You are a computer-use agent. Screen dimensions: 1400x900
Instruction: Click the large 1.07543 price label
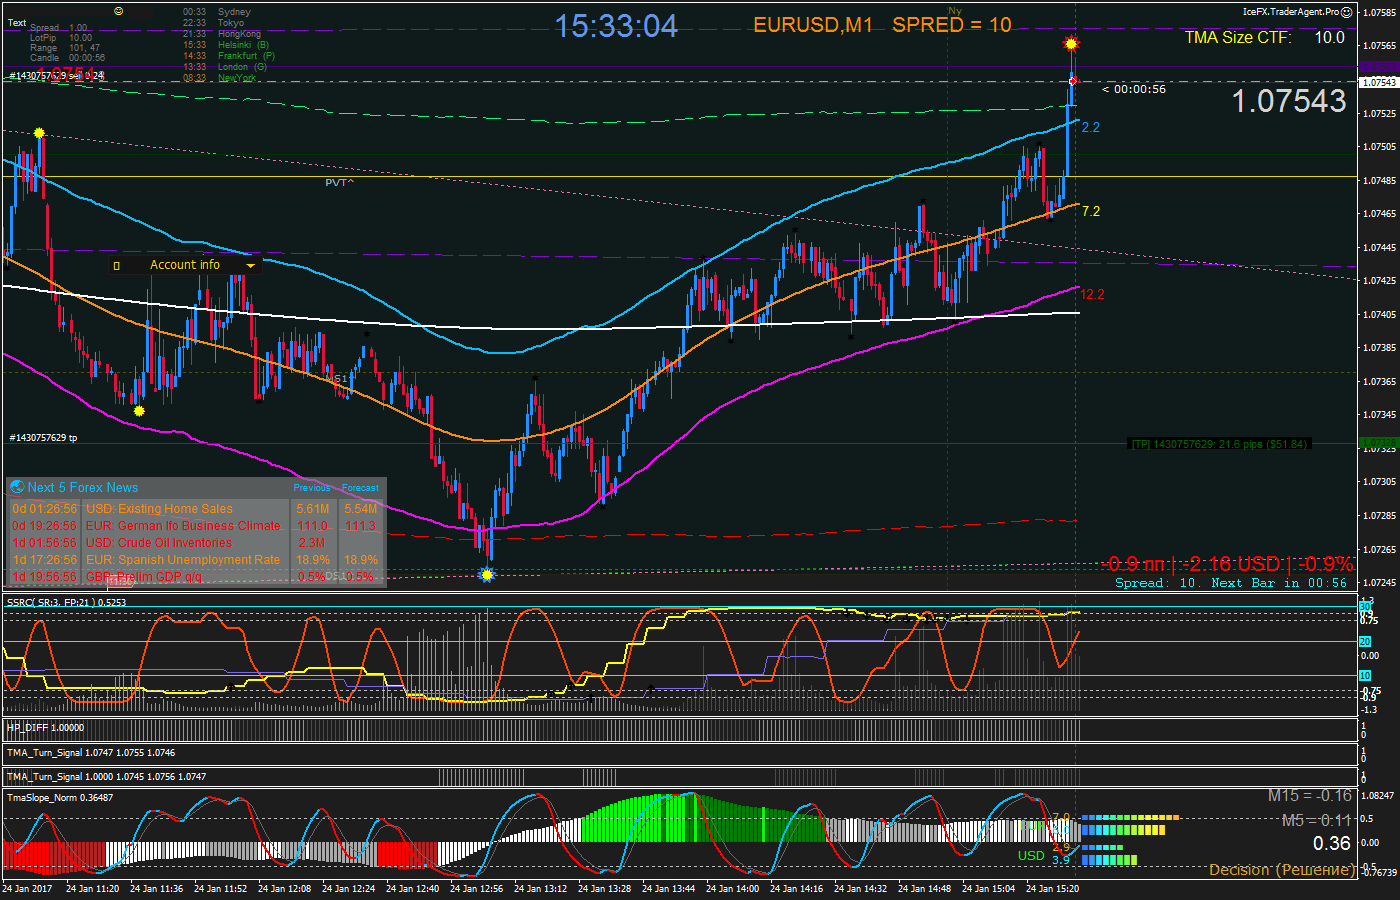[x=1289, y=101]
